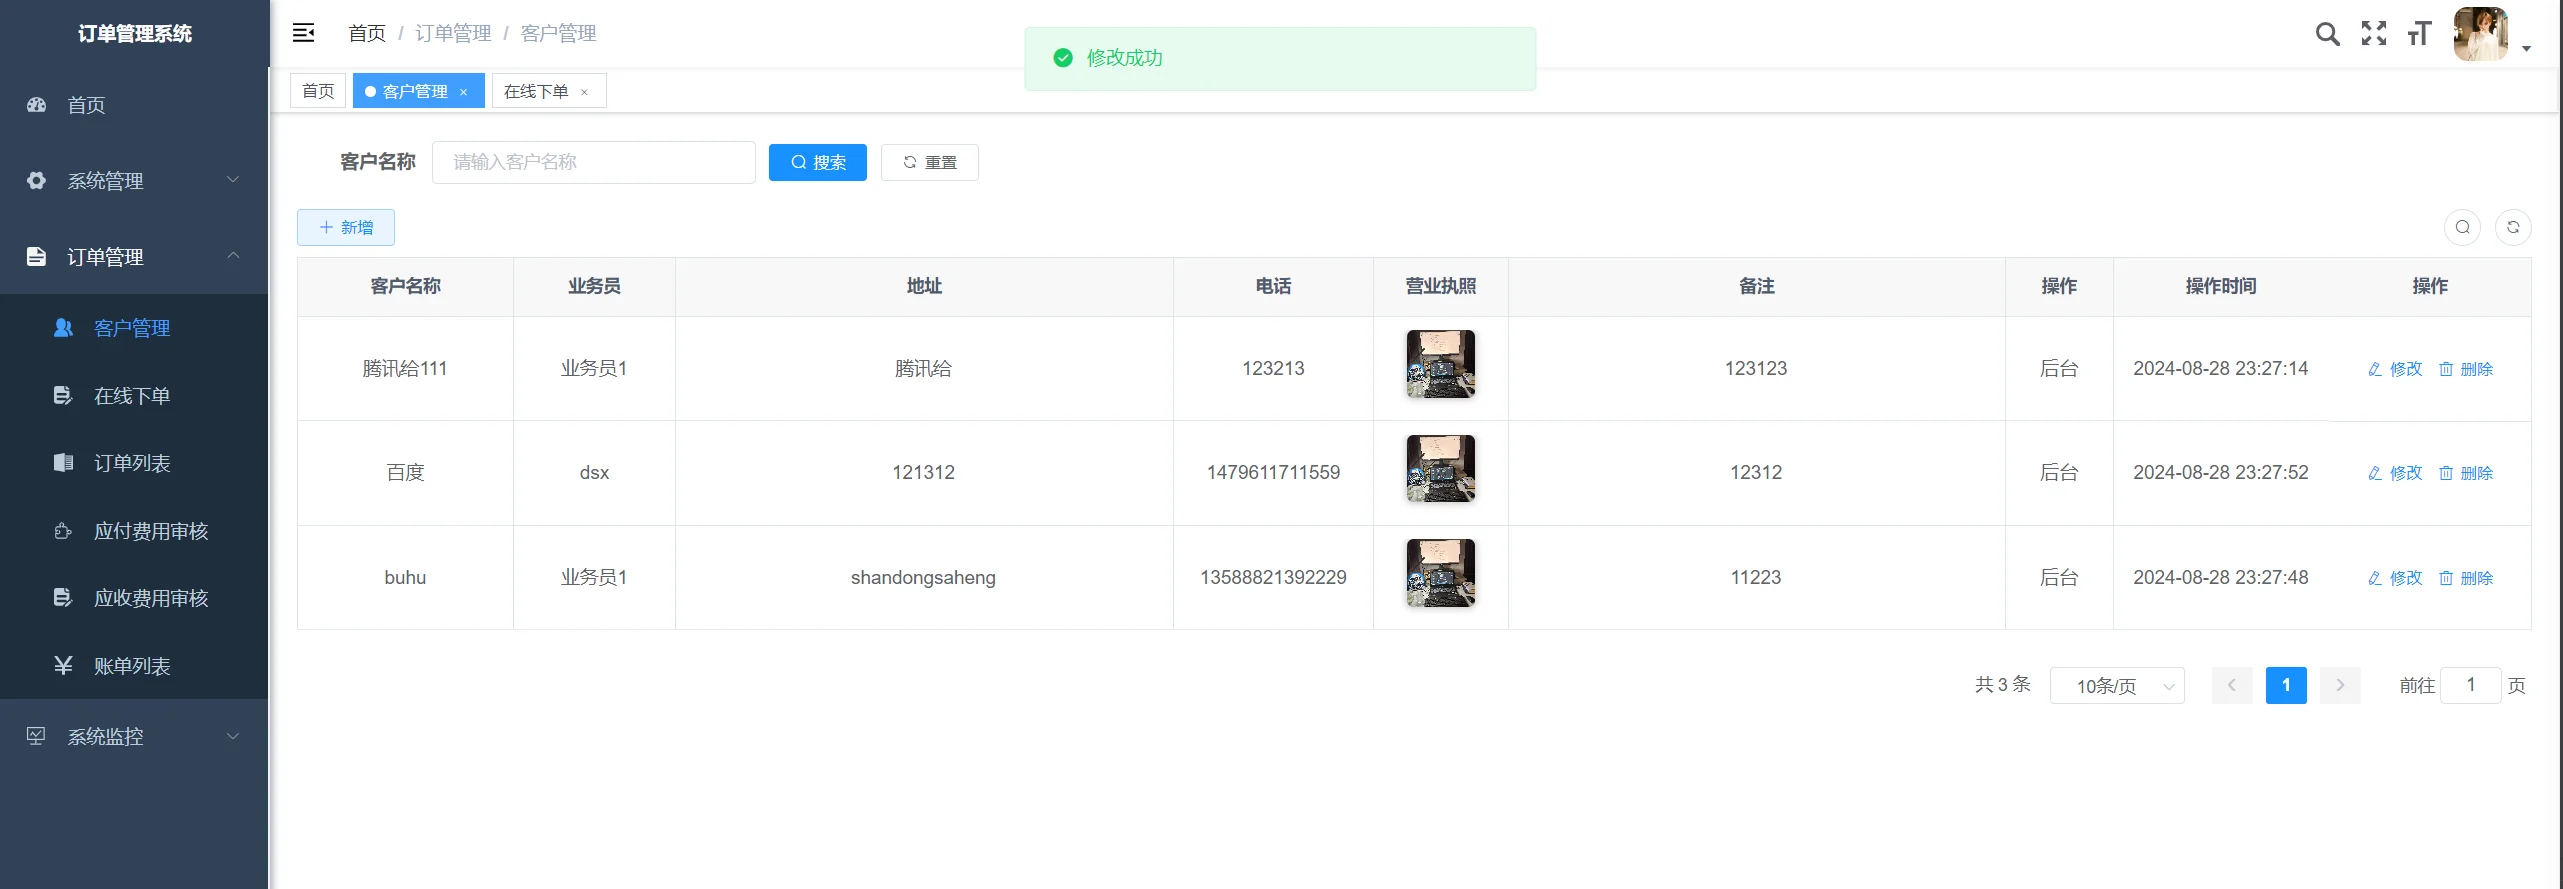This screenshot has height=889, width=2563.
Task: Edit the 腾讯给111 row with 修改
Action: (x=2395, y=369)
